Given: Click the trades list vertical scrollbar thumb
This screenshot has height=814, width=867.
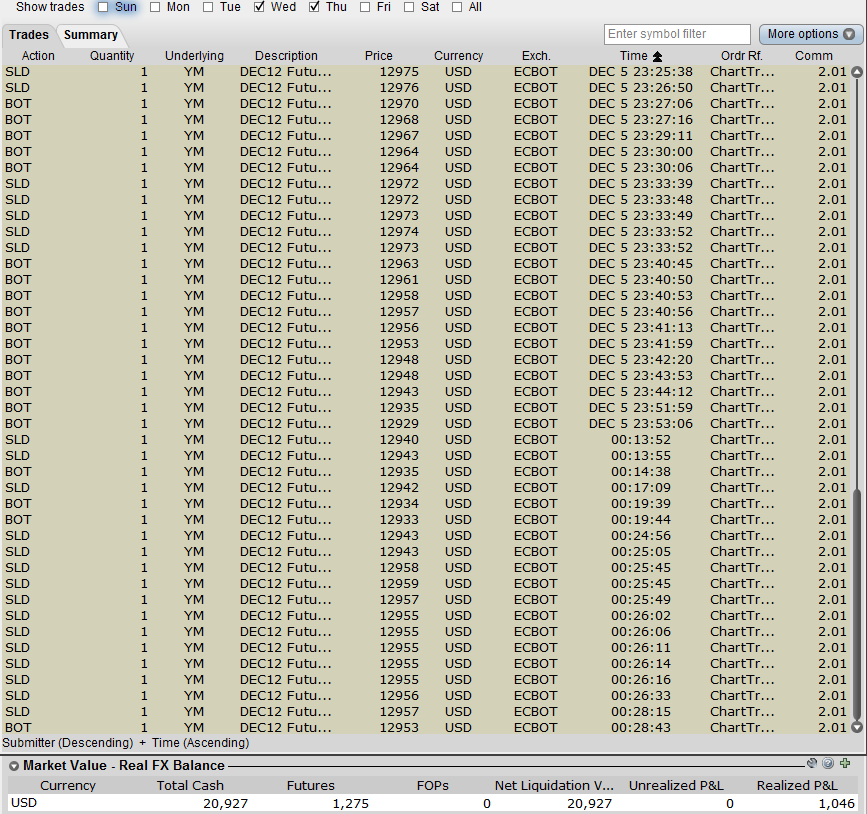Looking at the screenshot, I should pyautogui.click(x=857, y=606).
